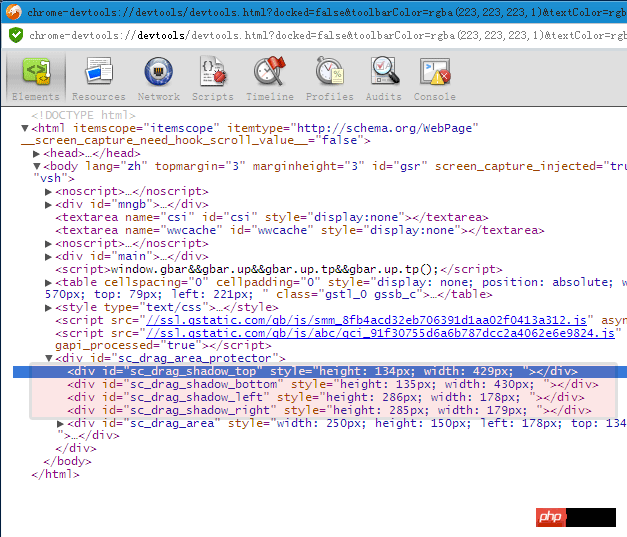Viewport: 627px width, 537px height.
Task: Open the gci_91f30755d6a6b787dcc2a4062e6e9824.js script link
Action: point(380,333)
